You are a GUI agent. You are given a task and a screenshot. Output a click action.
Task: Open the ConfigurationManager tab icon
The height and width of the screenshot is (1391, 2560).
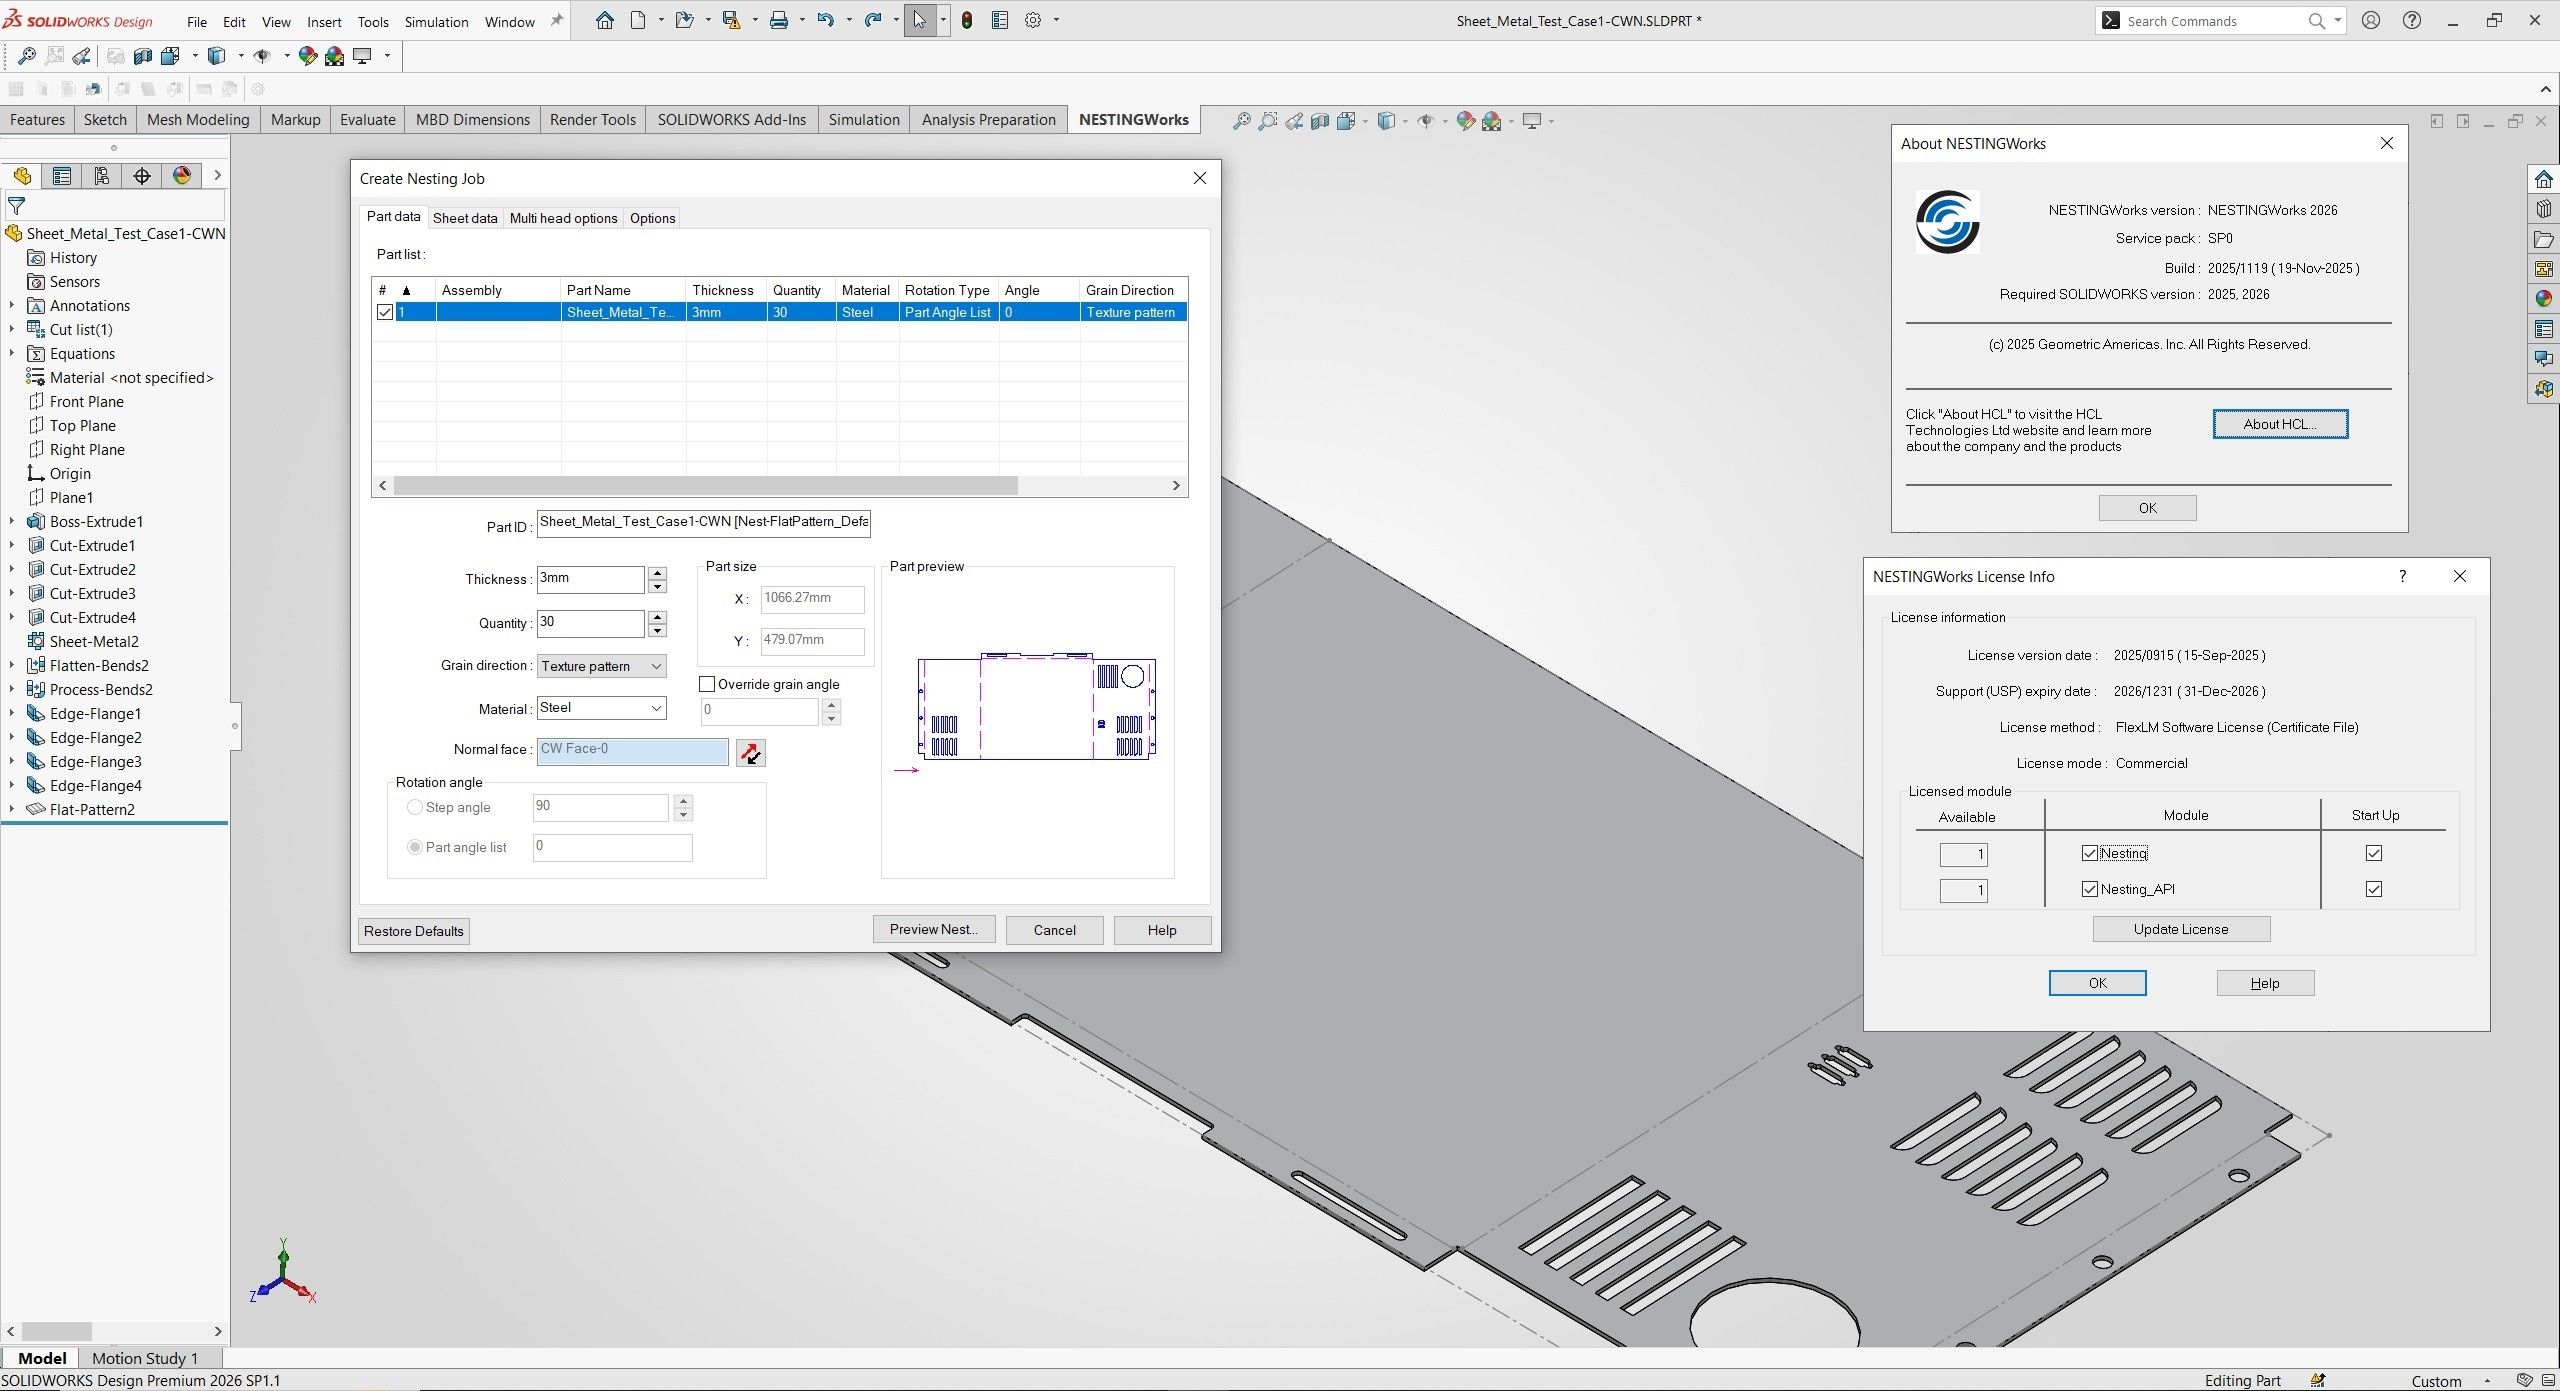tap(102, 176)
